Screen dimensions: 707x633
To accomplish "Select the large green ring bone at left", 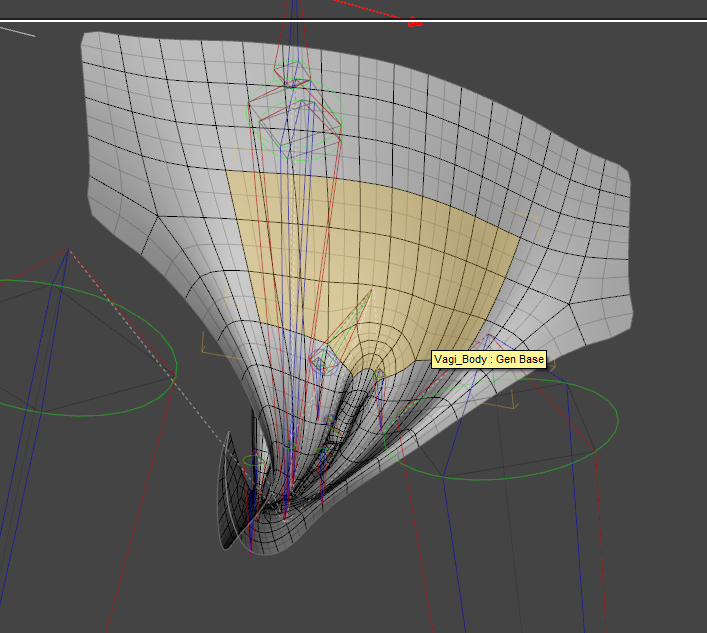I will click(86, 348).
